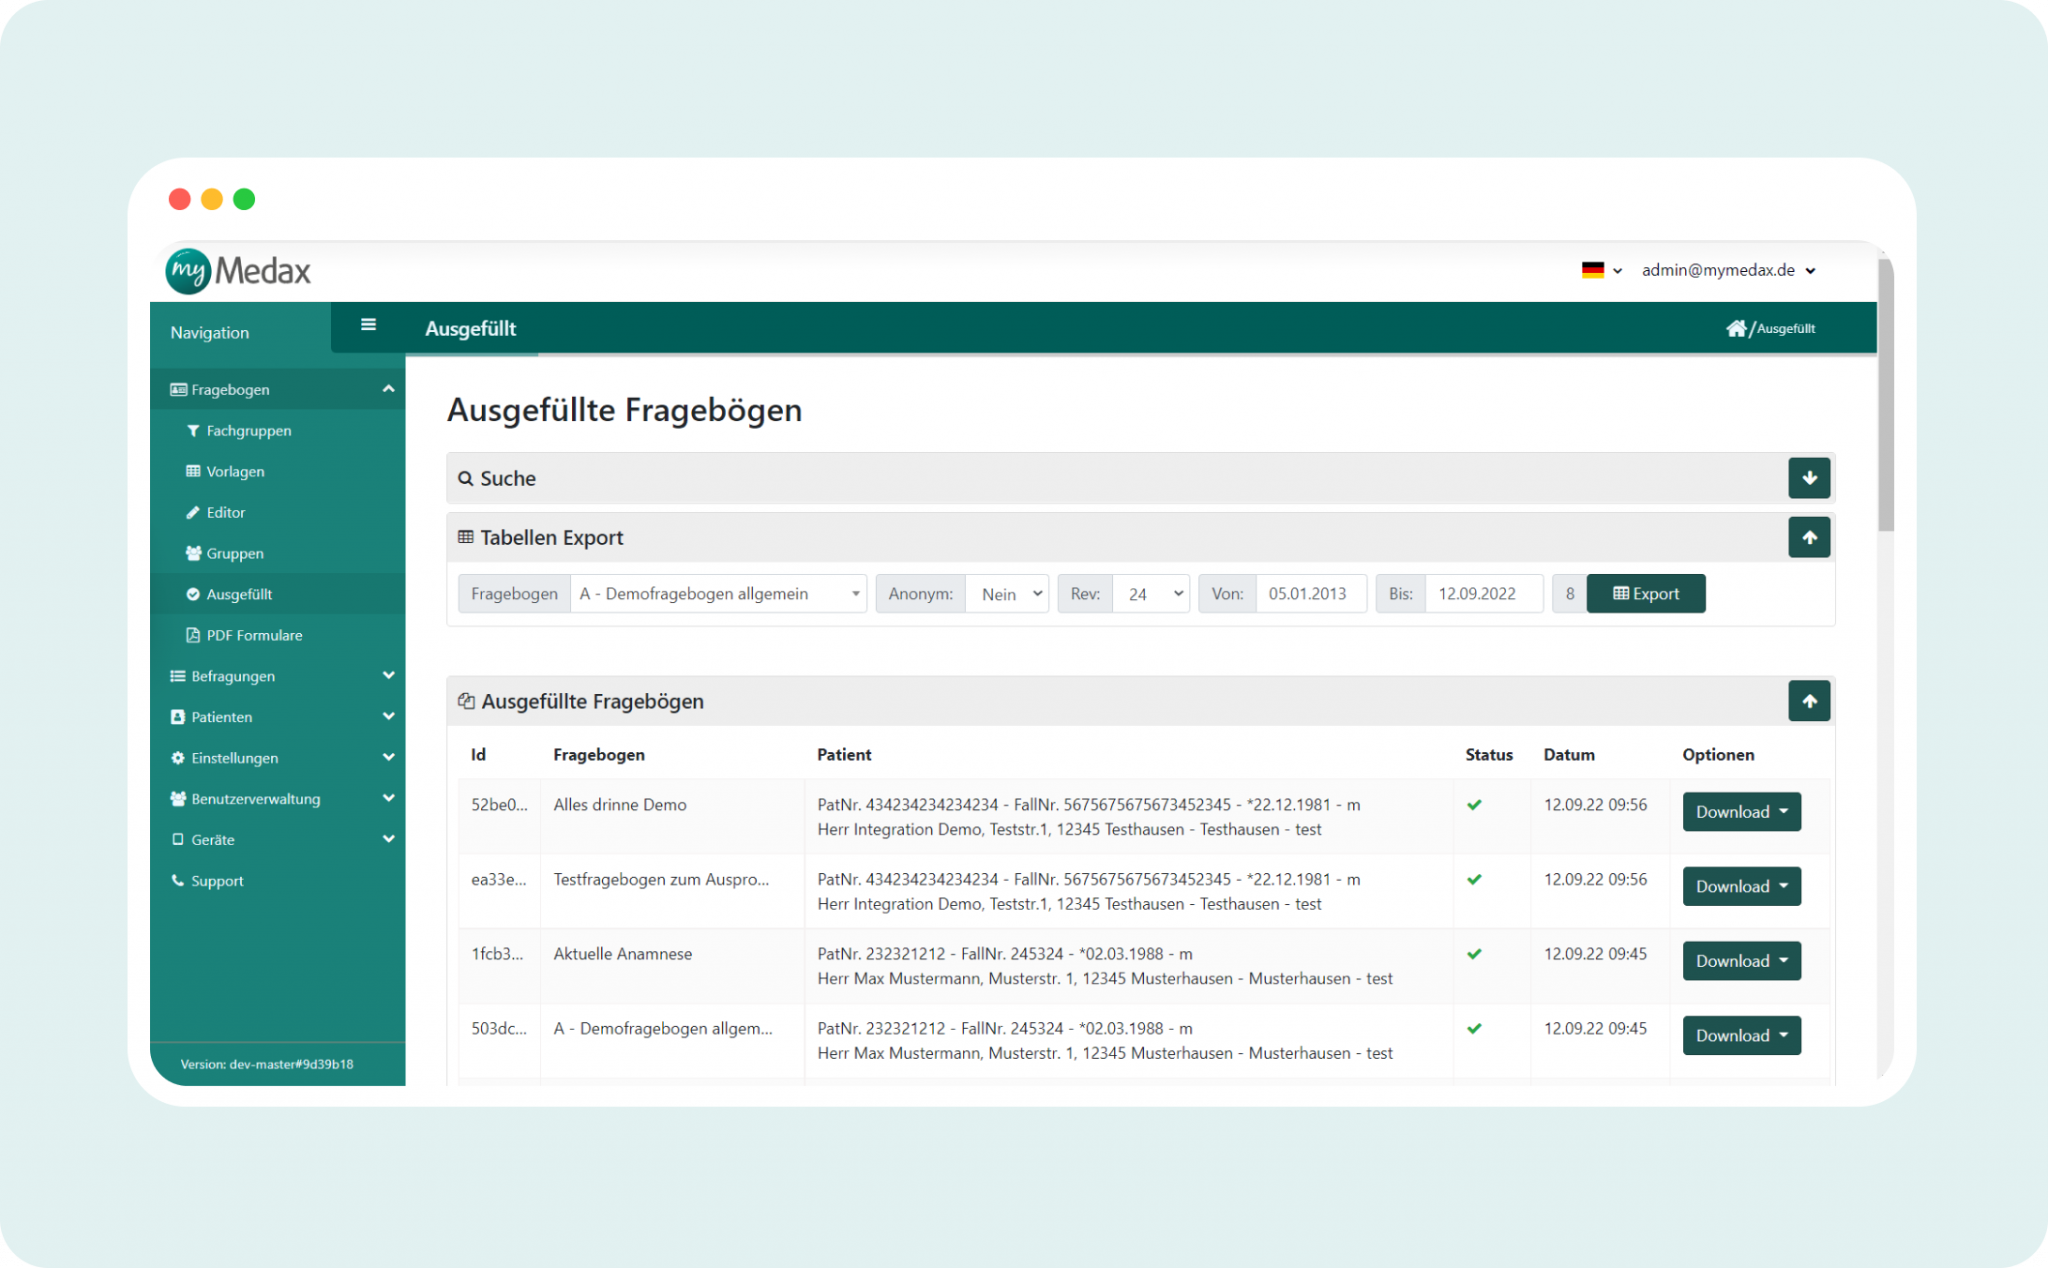Click the green status check for 503dc...
The image size is (2048, 1268).
tap(1474, 1028)
